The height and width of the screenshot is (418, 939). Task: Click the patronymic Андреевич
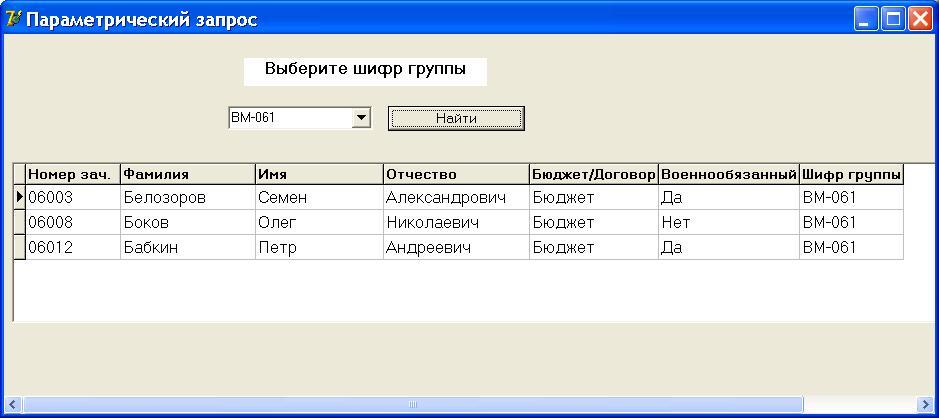pyautogui.click(x=428, y=247)
